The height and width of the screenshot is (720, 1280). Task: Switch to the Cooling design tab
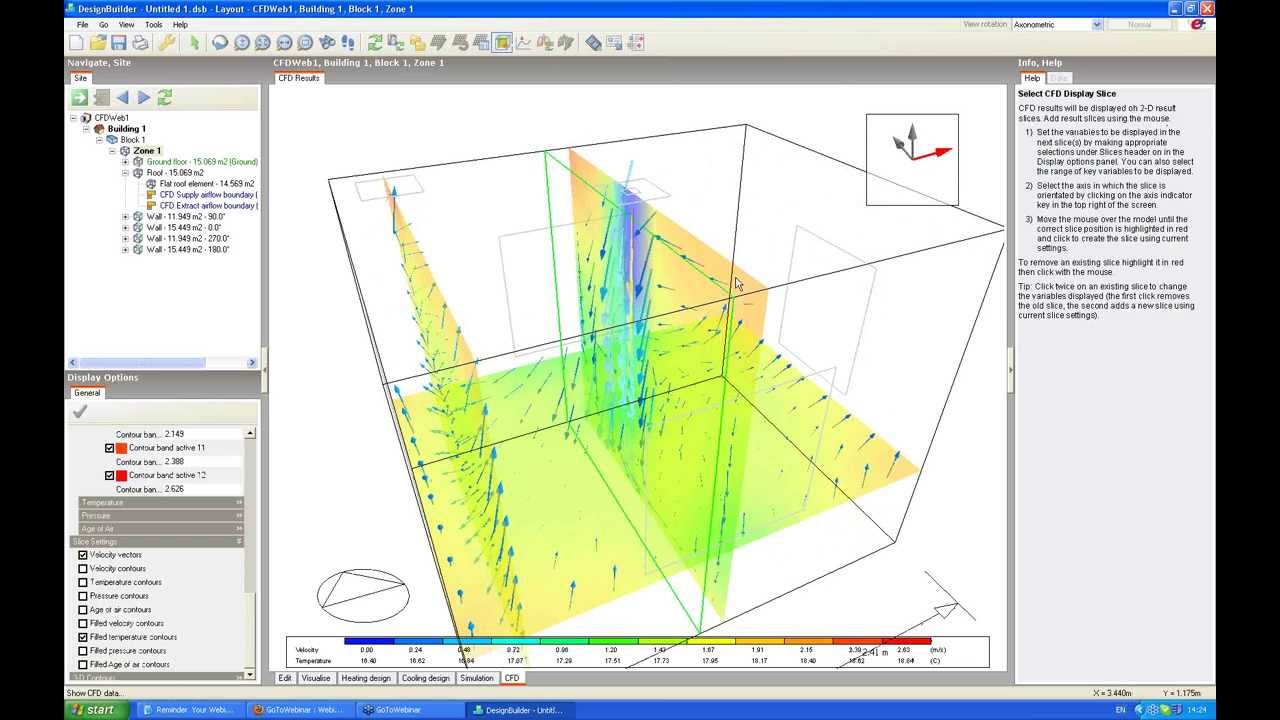(426, 678)
